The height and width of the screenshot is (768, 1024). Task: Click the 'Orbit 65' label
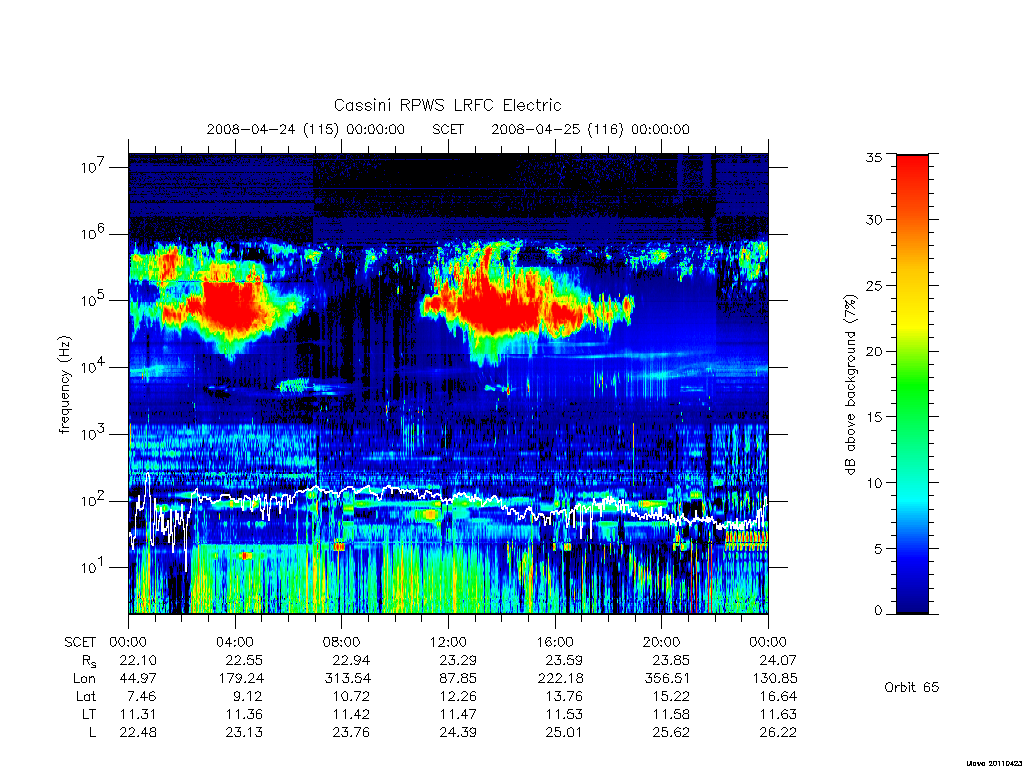click(912, 687)
